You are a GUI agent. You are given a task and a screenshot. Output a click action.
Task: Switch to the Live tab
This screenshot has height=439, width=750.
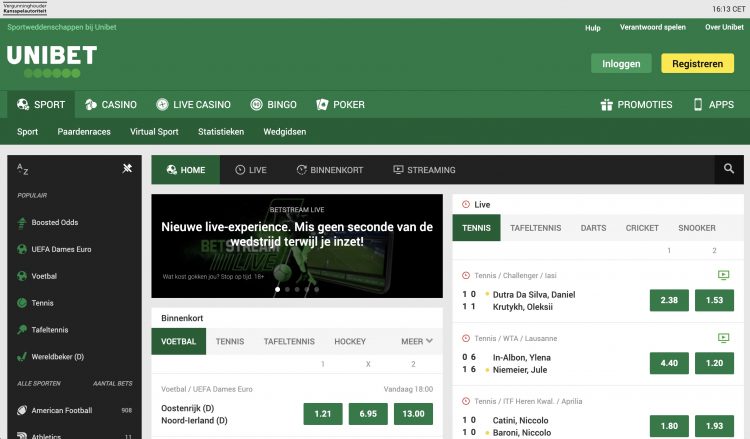[x=251, y=170]
